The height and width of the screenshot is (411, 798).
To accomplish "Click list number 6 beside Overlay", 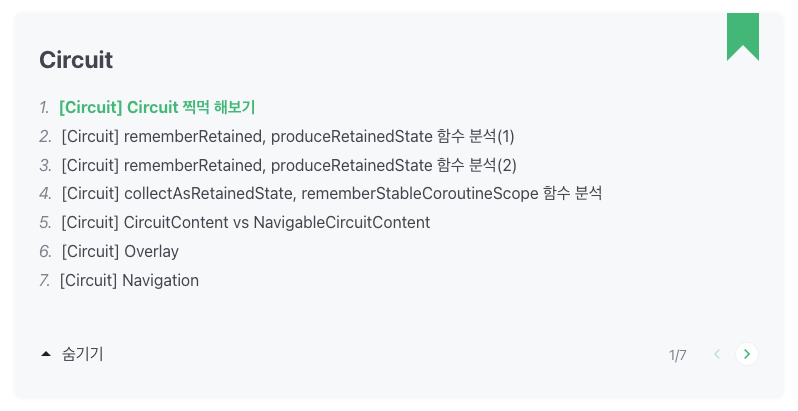I will (x=45, y=251).
